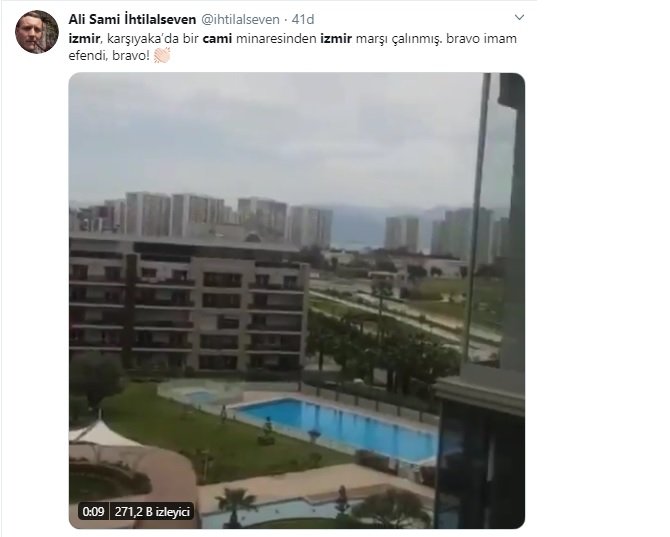Click the bold izmir before marşı
Viewport: 670px width, 537px height.
tap(336, 38)
